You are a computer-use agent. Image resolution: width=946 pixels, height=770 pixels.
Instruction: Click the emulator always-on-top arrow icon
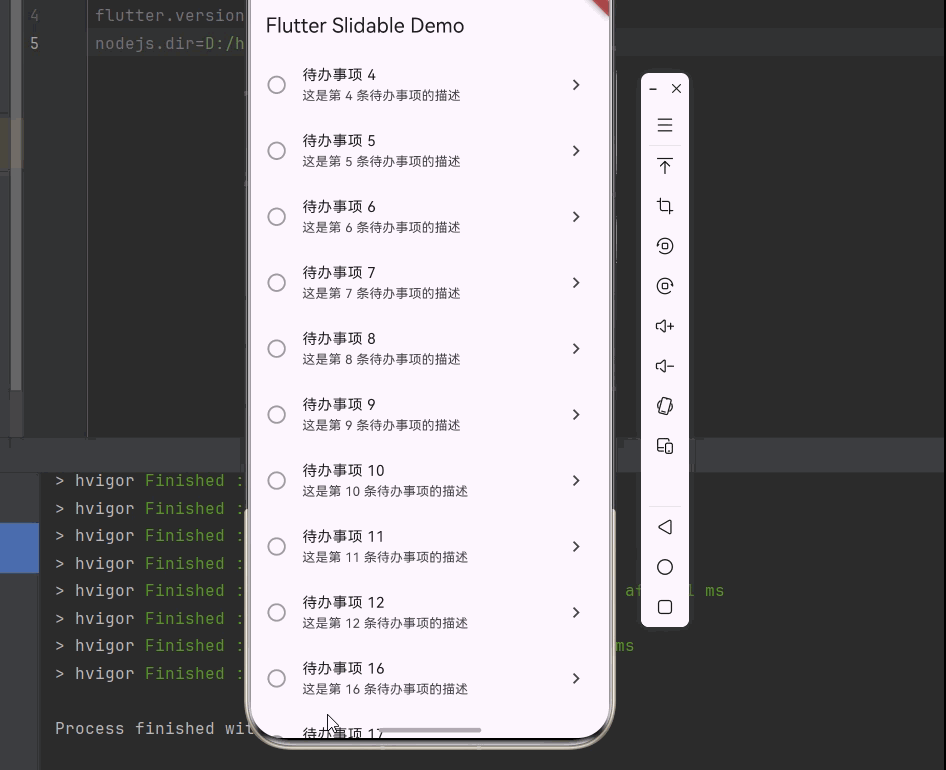665,166
